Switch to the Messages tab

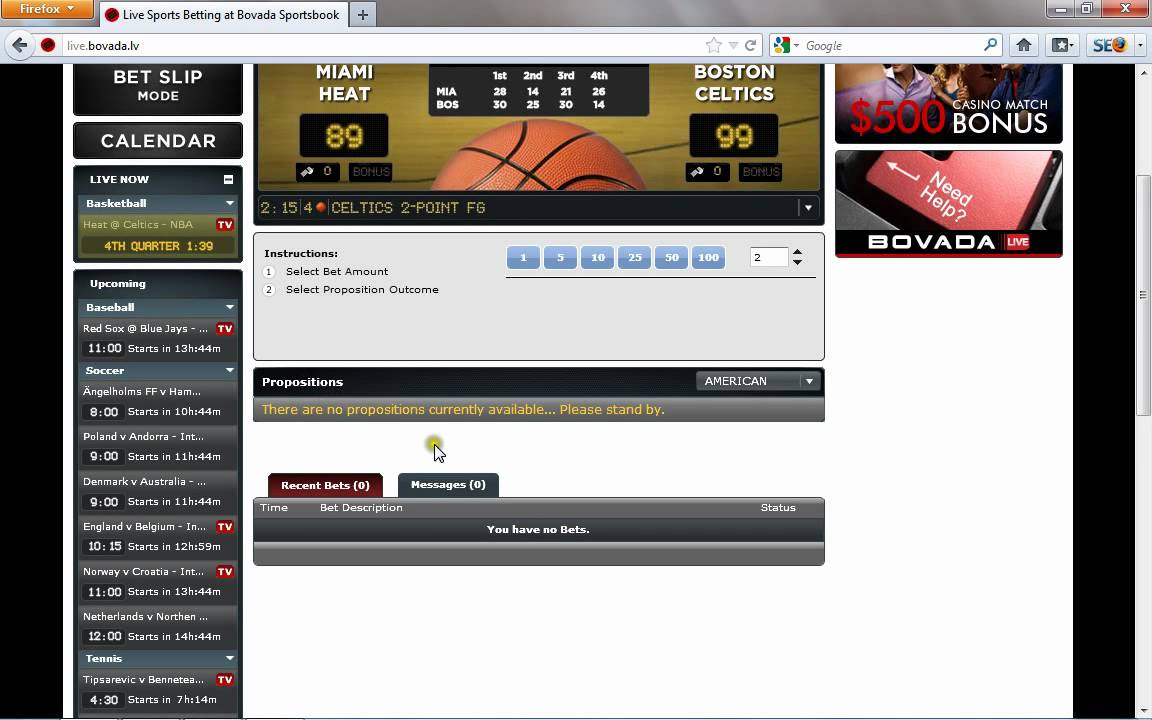click(448, 485)
